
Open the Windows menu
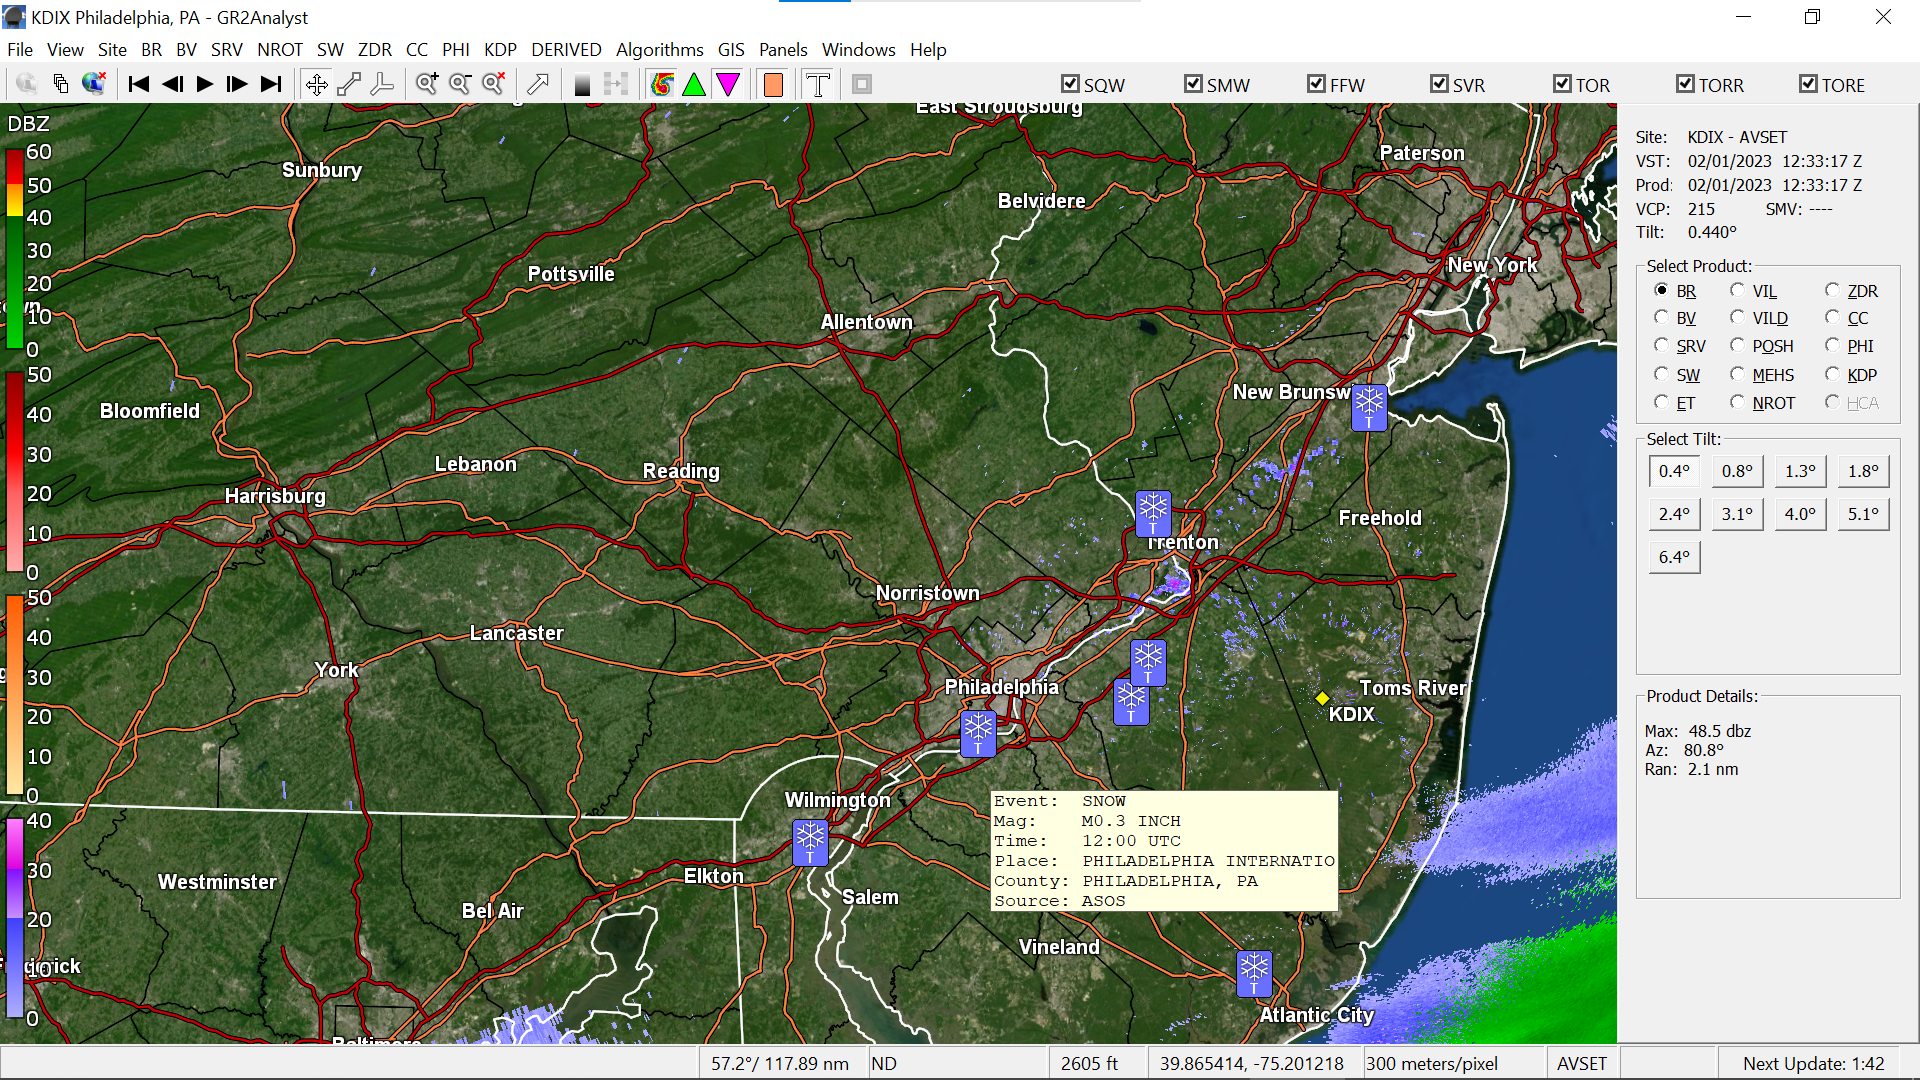[858, 50]
